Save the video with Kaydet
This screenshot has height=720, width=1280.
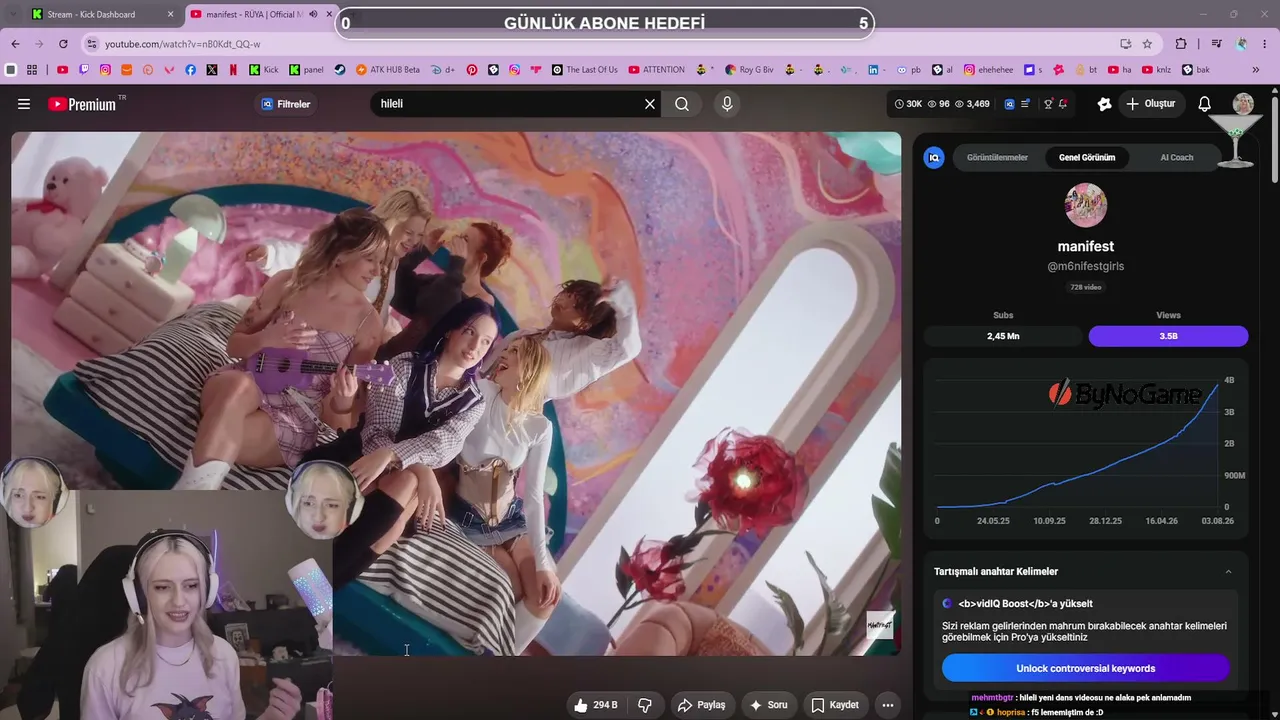click(x=835, y=705)
